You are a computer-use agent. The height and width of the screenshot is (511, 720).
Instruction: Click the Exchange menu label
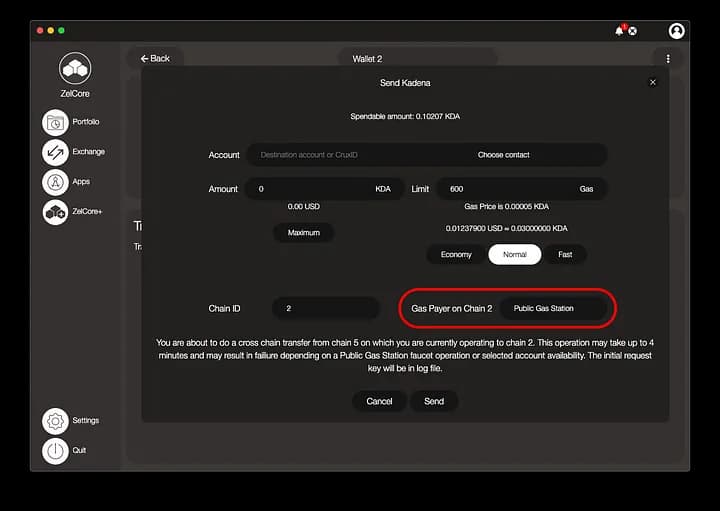tap(89, 152)
